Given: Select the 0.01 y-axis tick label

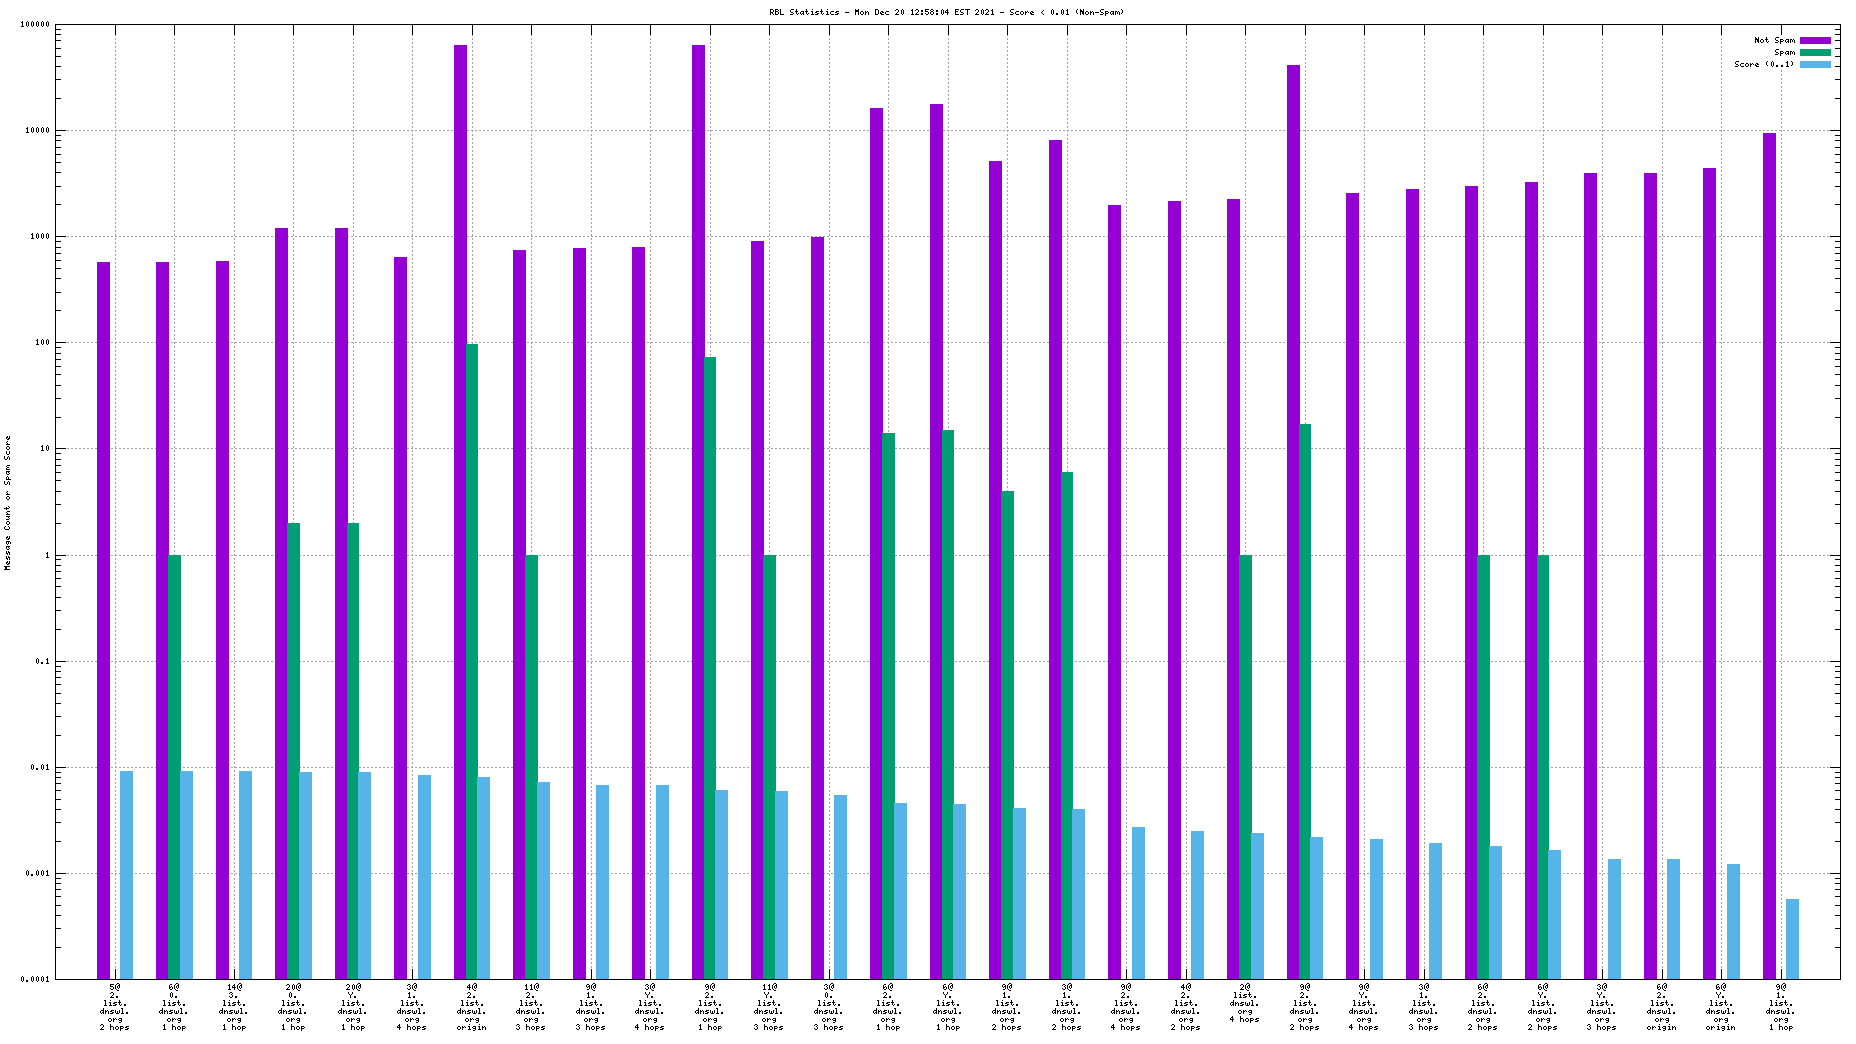Looking at the screenshot, I should pyautogui.click(x=40, y=768).
